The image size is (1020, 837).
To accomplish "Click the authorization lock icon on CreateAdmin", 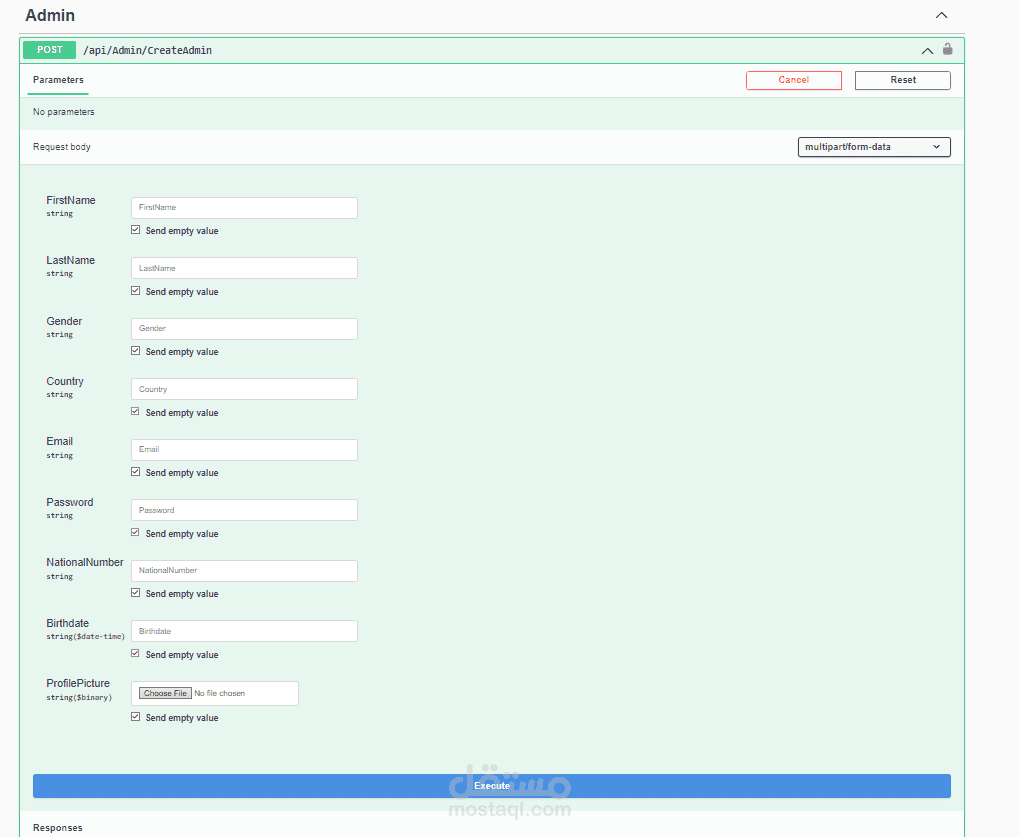I will [x=948, y=49].
